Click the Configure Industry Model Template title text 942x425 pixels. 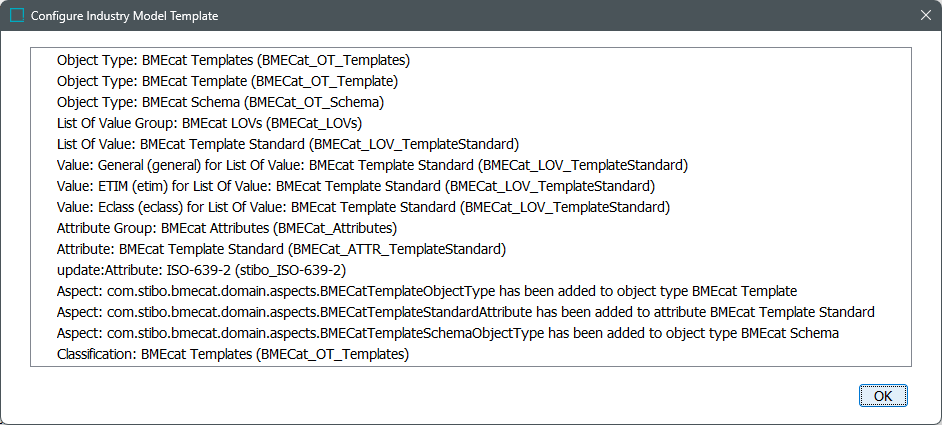125,16
